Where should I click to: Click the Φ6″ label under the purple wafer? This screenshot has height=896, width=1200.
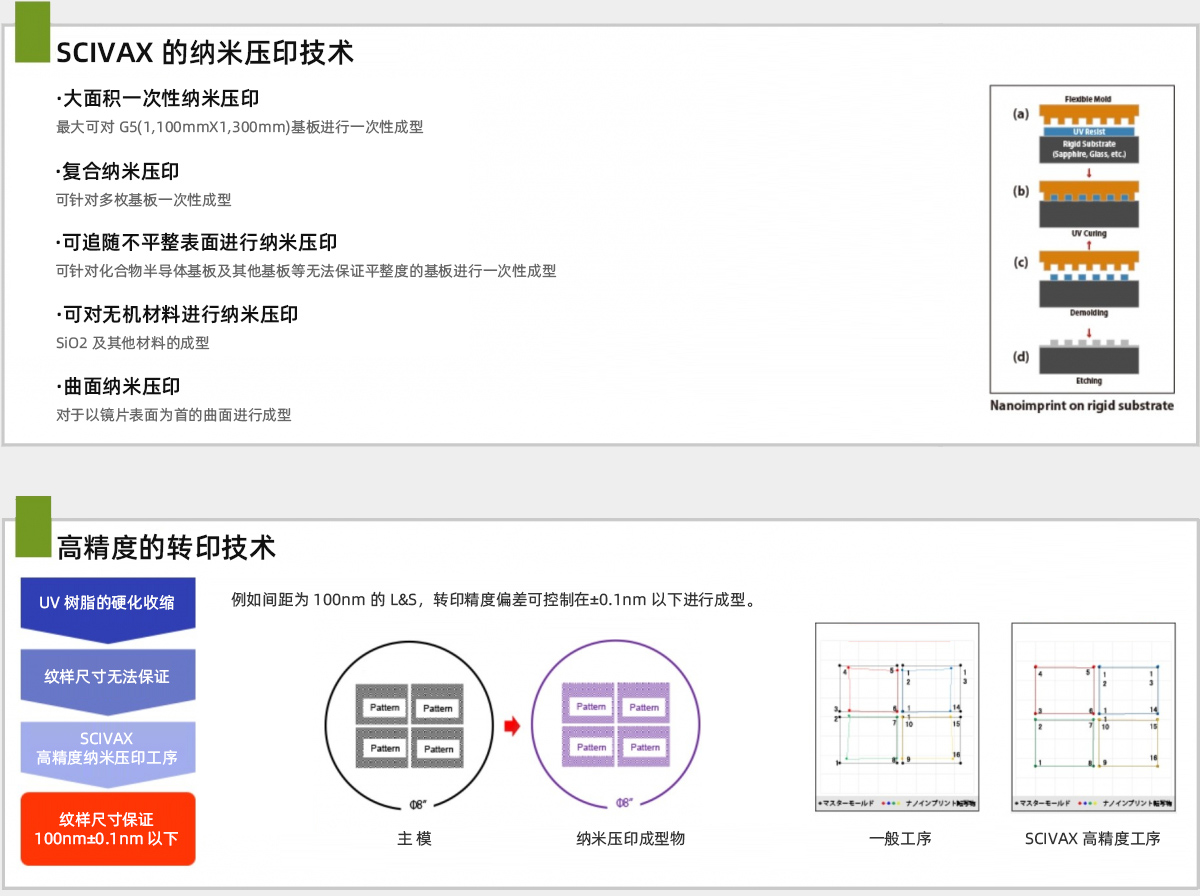625,803
